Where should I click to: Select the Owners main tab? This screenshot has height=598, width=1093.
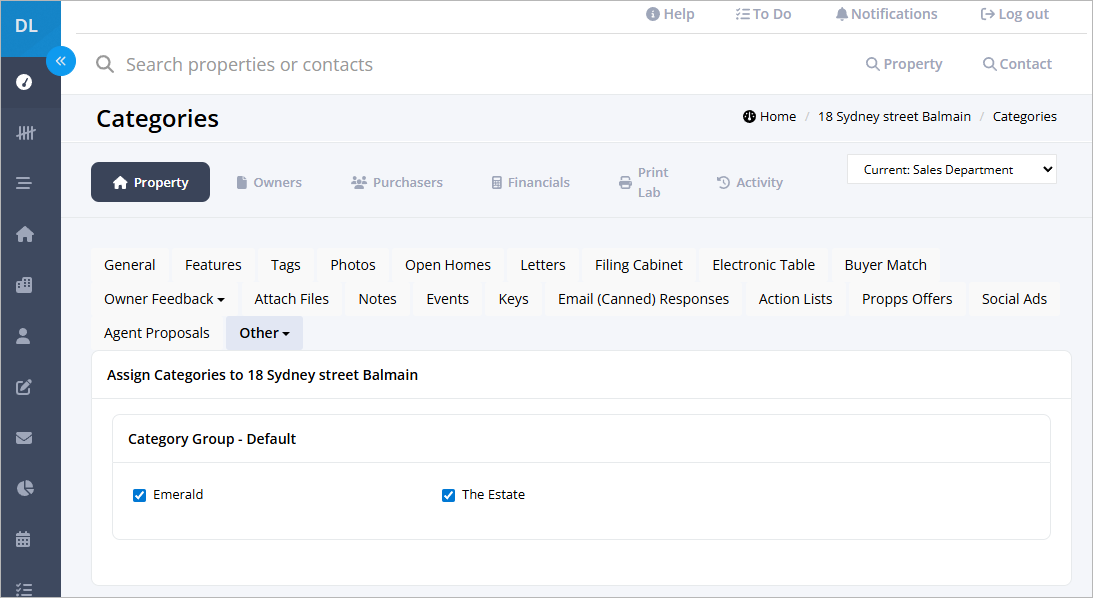pos(269,182)
